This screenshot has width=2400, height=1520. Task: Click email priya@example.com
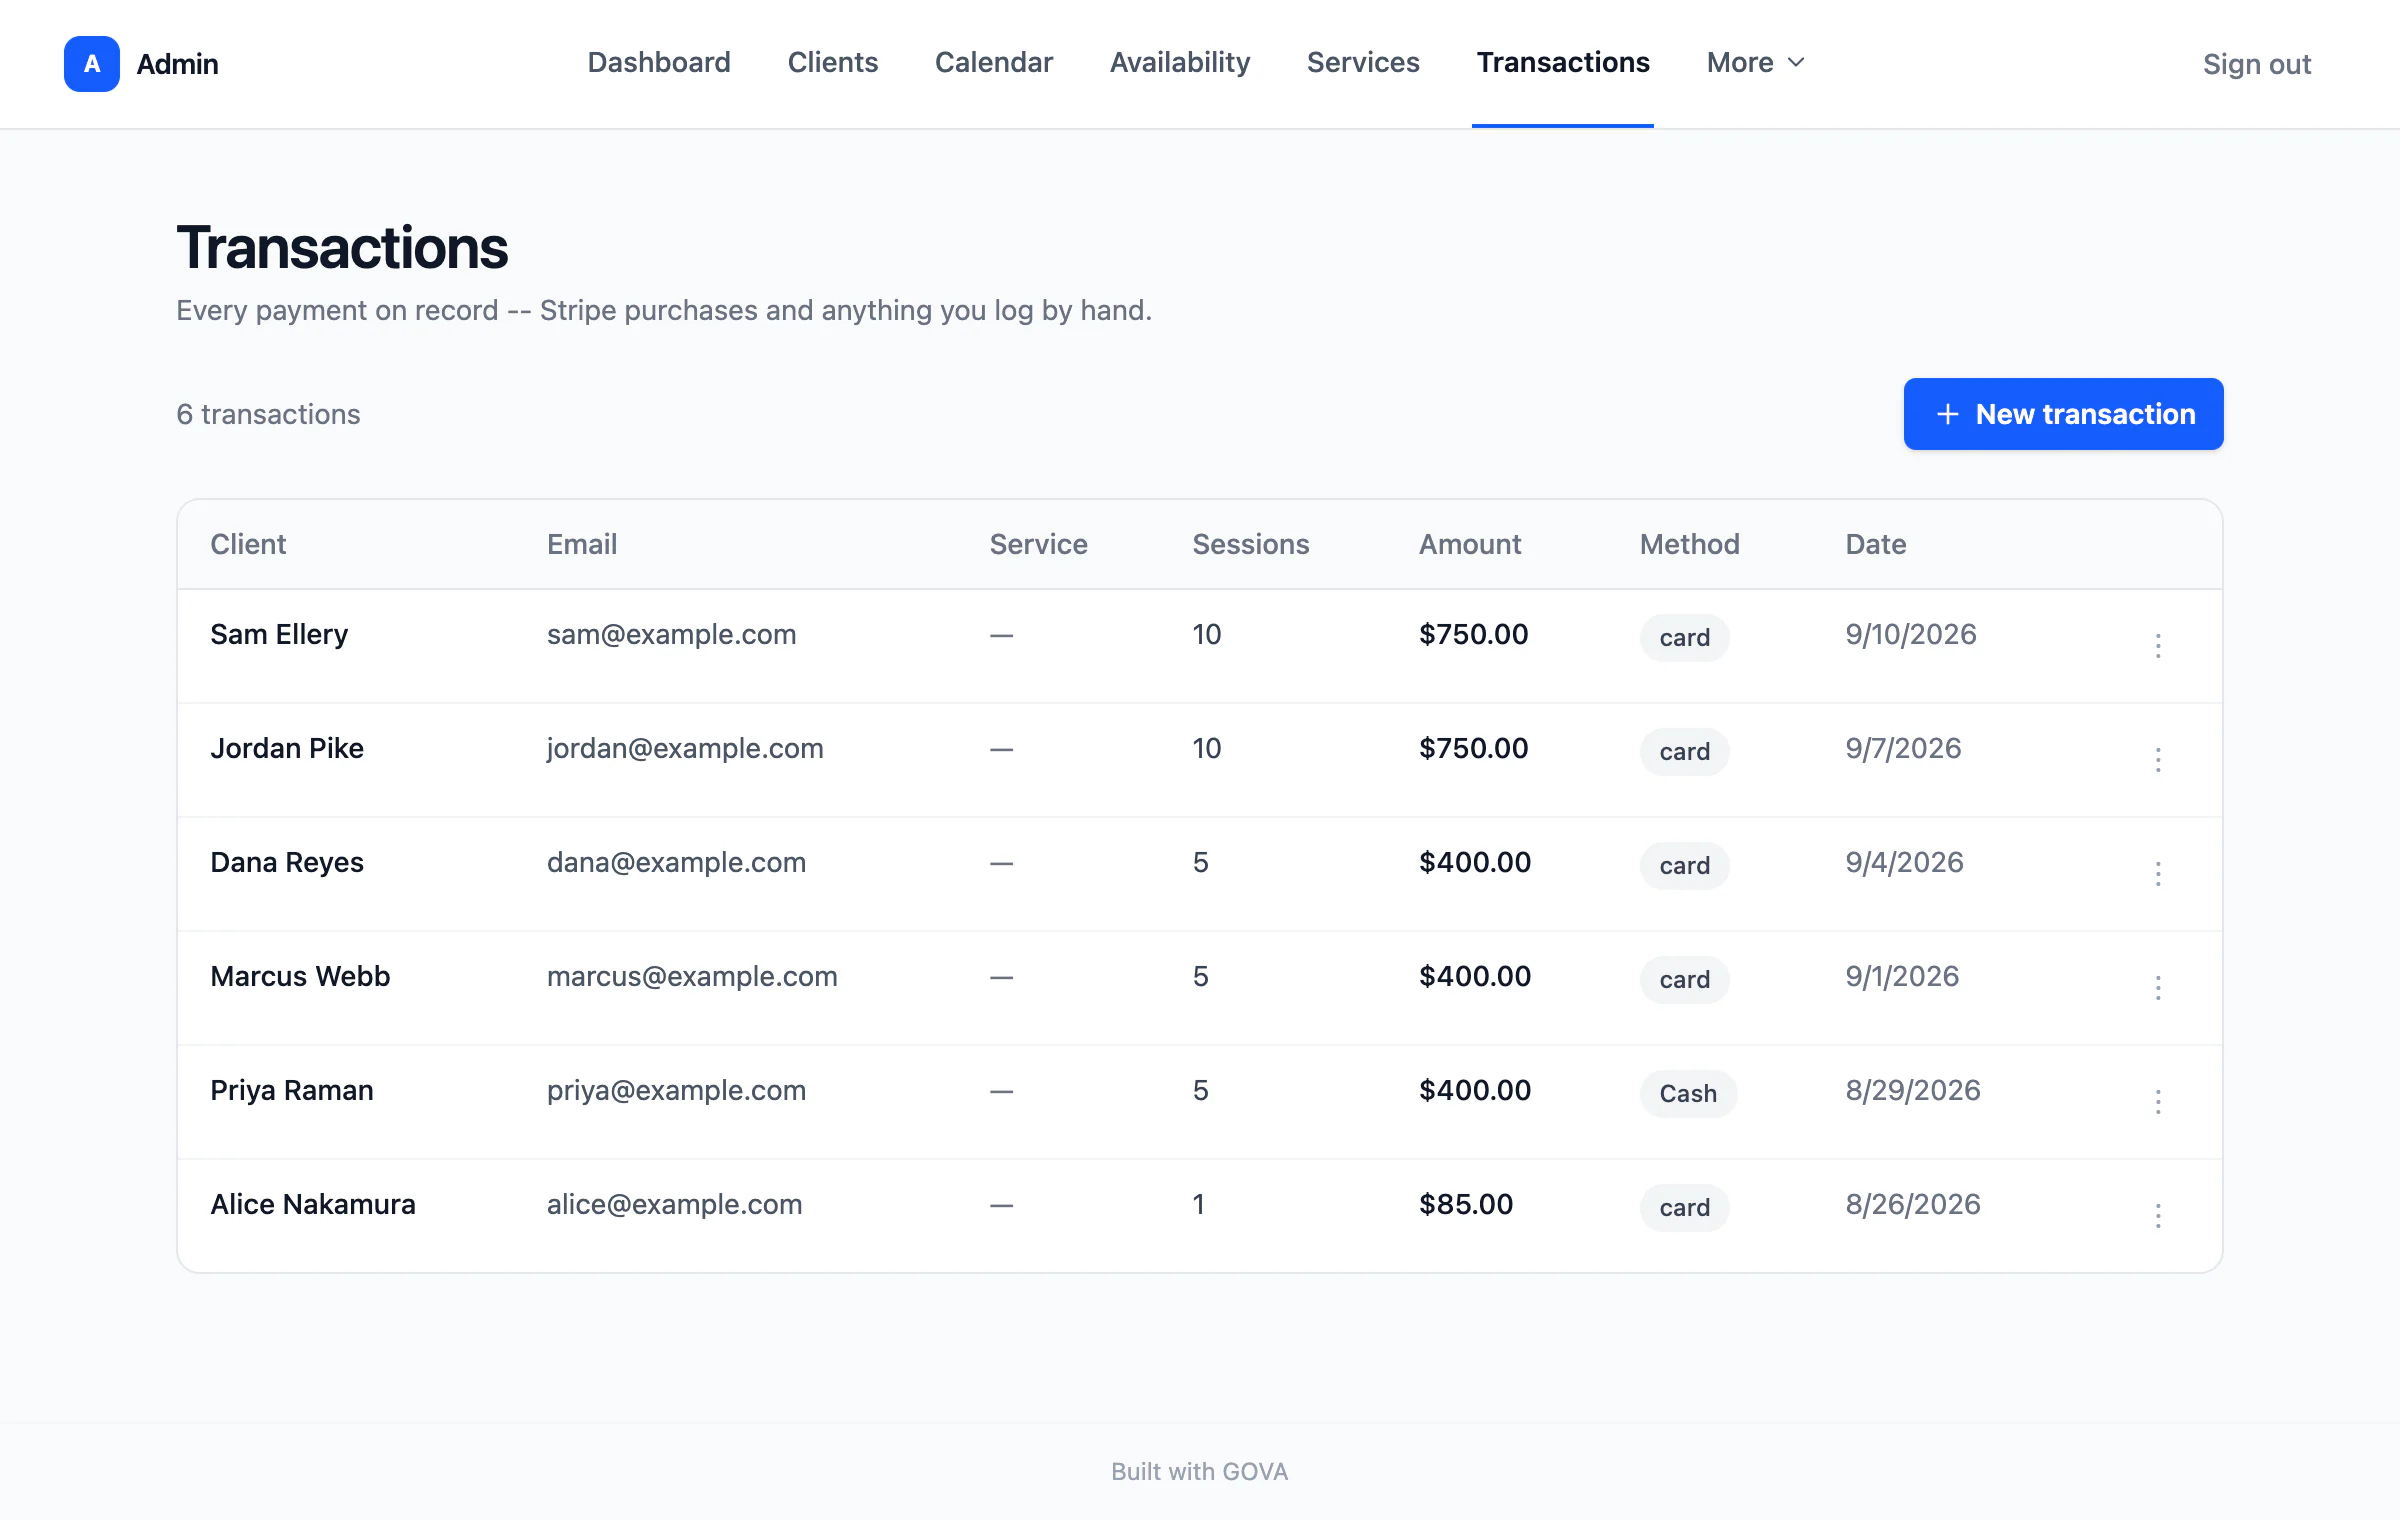[676, 1090]
